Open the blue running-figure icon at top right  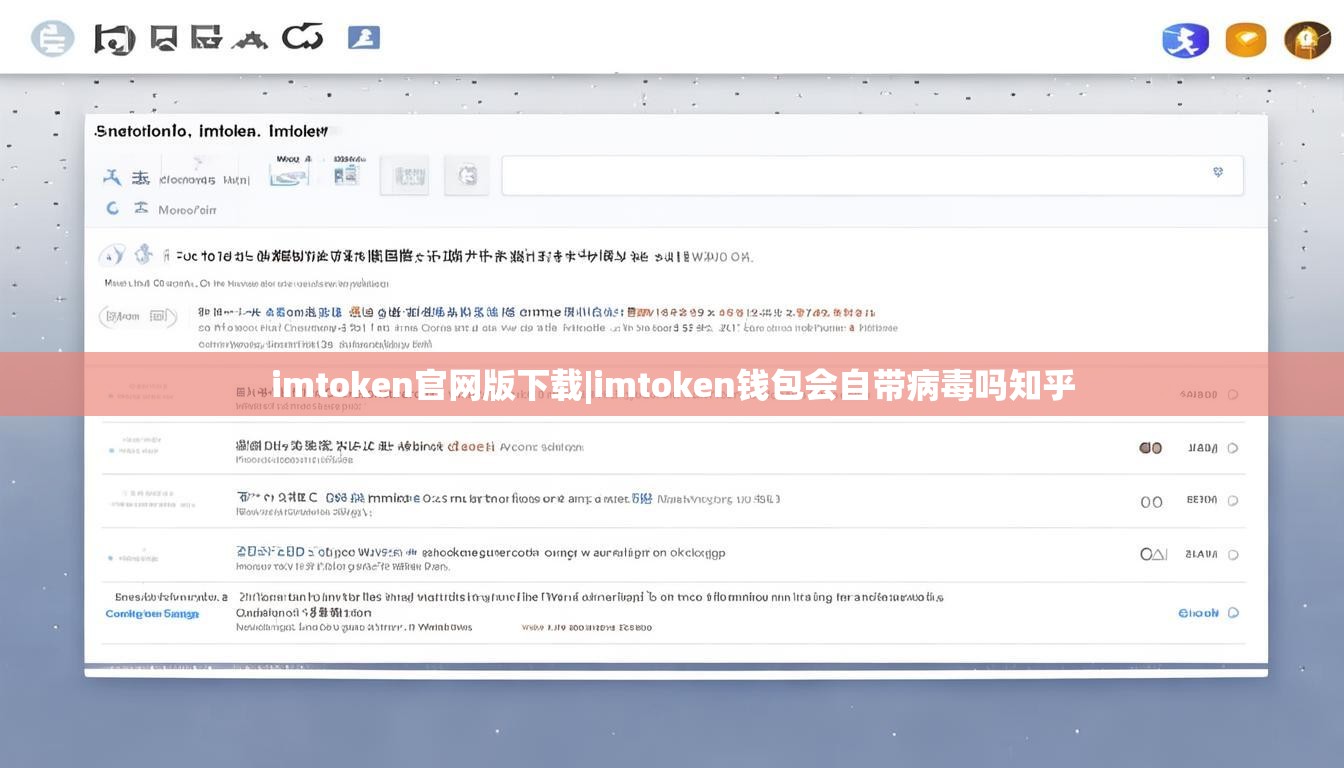[x=1185, y=40]
